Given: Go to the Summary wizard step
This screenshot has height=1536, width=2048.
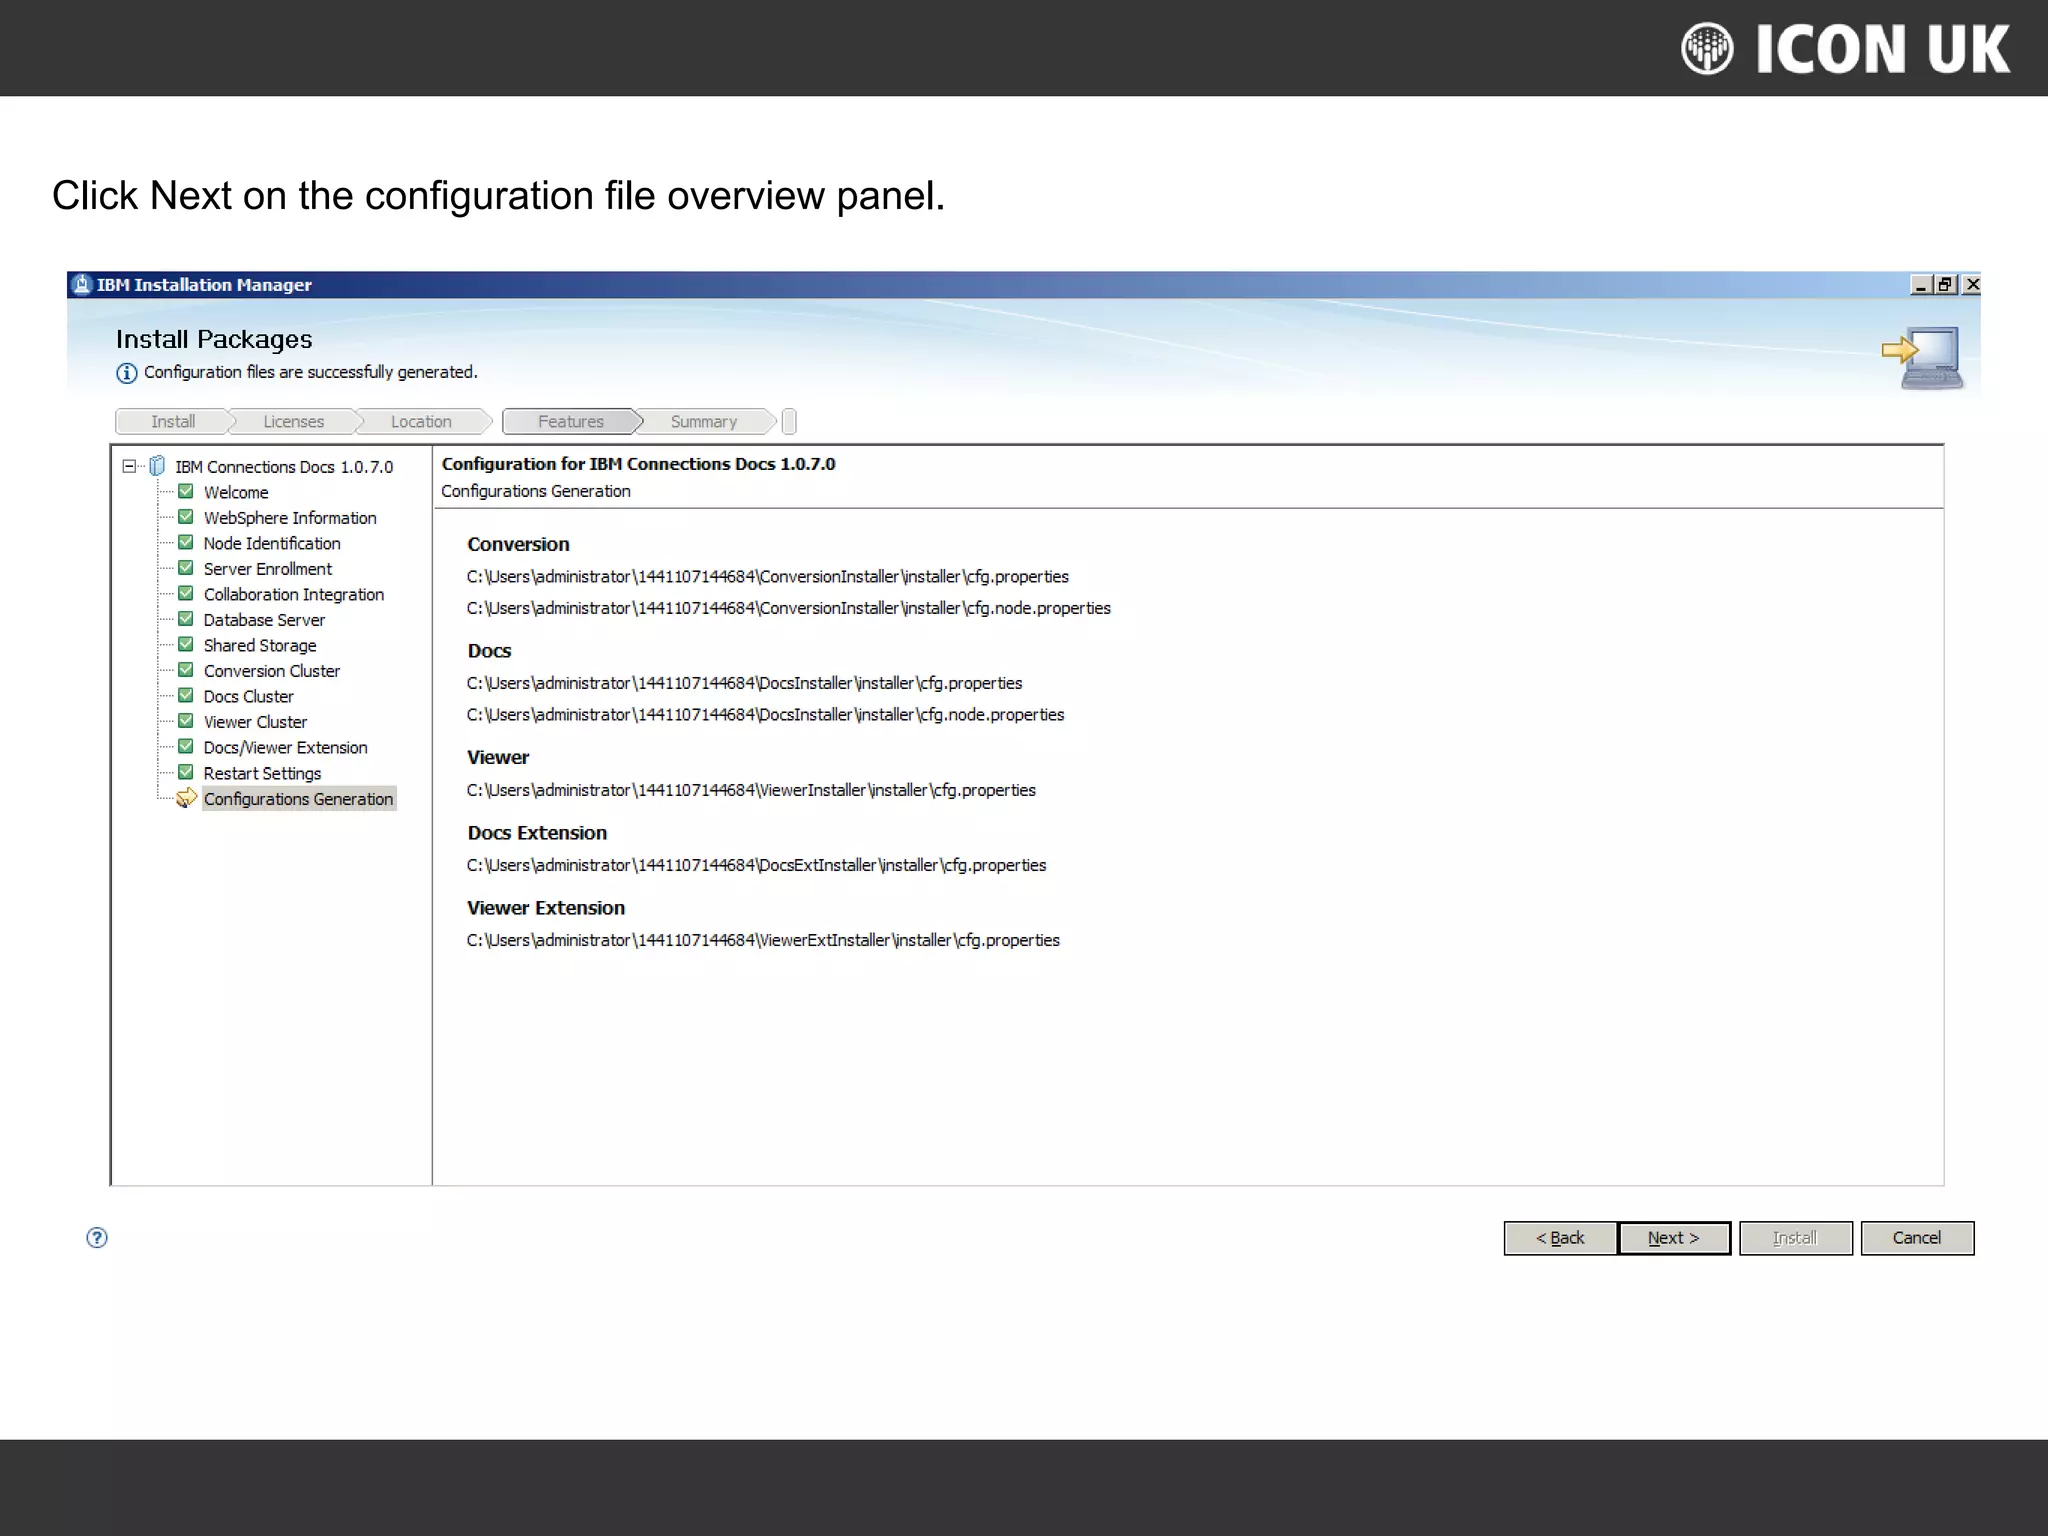Looking at the screenshot, I should point(703,422).
